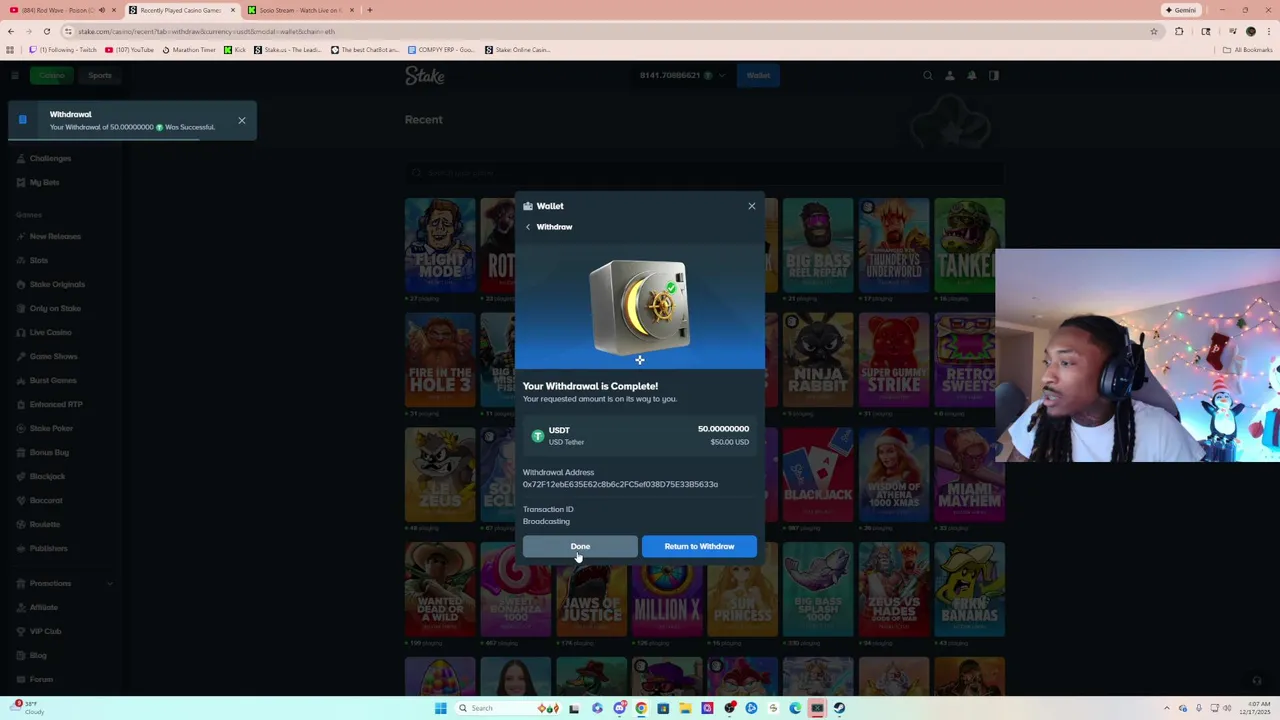Mute the Rod Wave tab speaker icon

click(102, 10)
